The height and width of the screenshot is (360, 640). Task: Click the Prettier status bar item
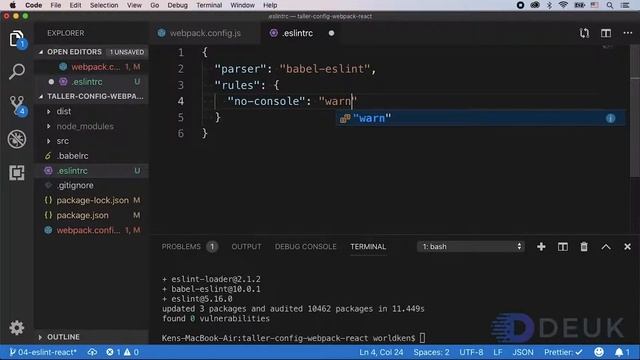(x=563, y=352)
